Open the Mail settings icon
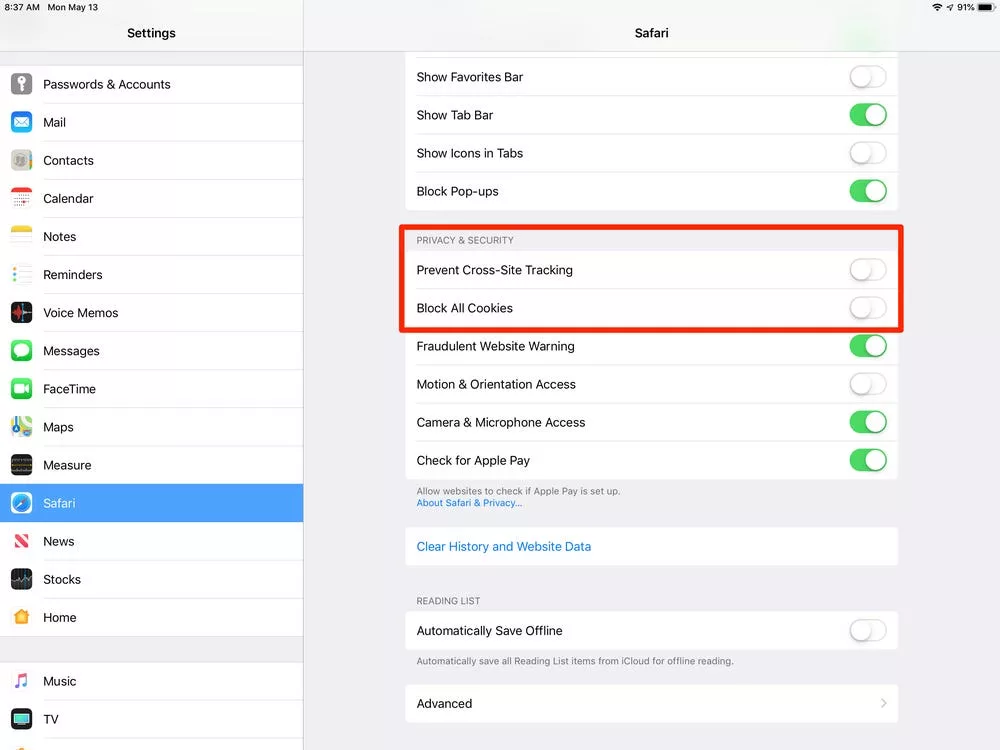Viewport: 1000px width, 750px height. click(20, 122)
